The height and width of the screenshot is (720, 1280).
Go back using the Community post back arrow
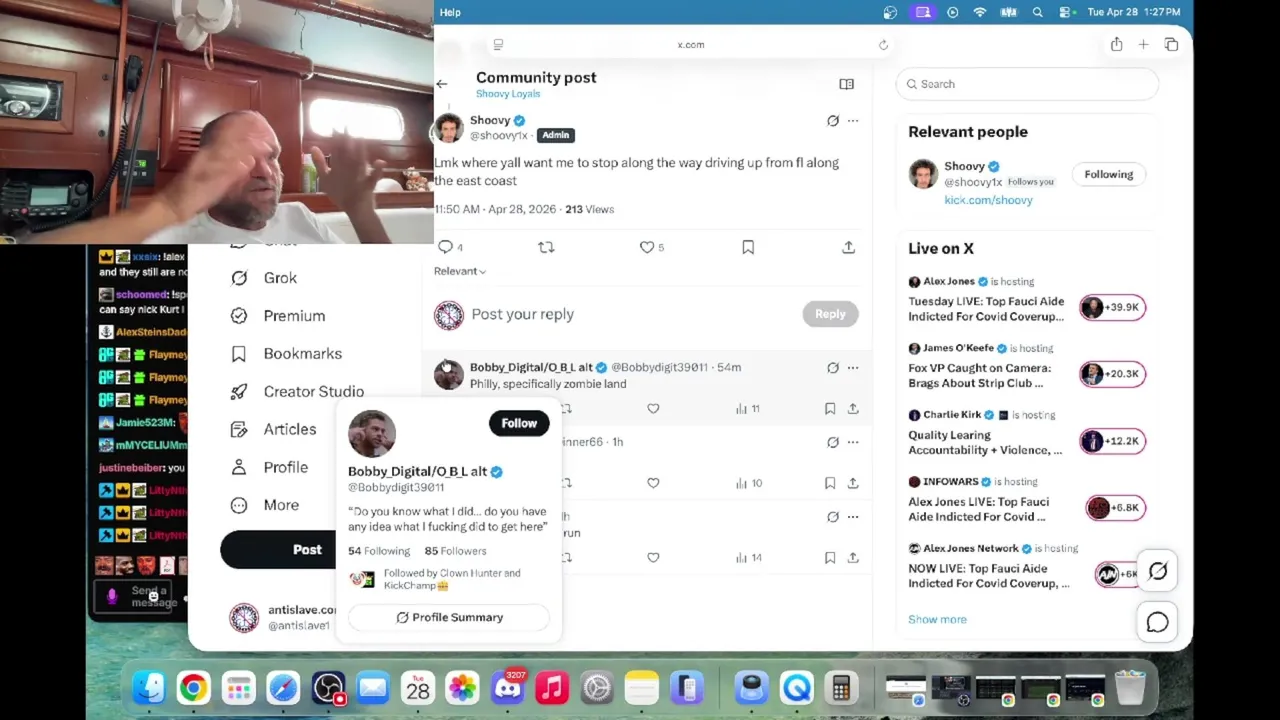[x=442, y=84]
